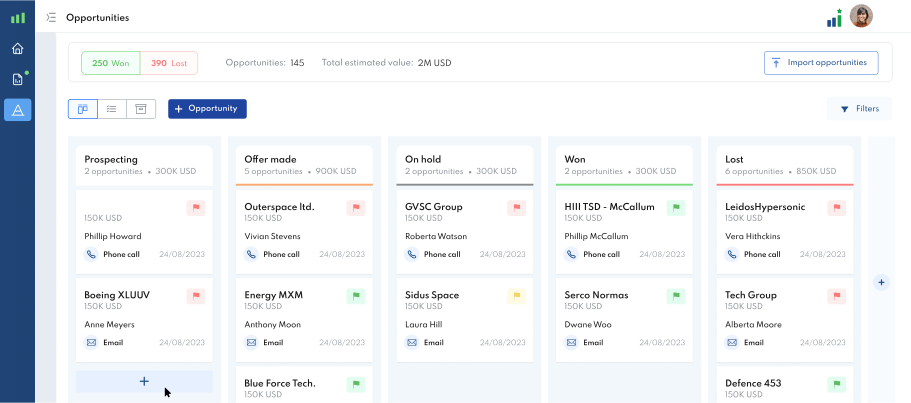
Task: Click red flag on Outerspace ltd. card
Action: point(356,208)
